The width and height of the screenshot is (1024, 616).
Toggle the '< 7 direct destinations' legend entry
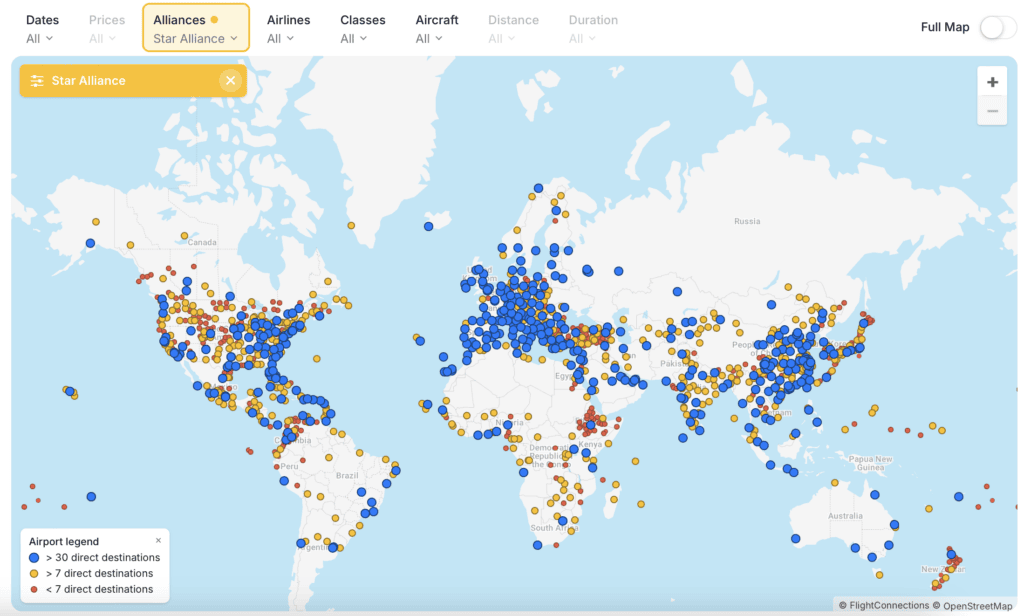pyautogui.click(x=95, y=589)
